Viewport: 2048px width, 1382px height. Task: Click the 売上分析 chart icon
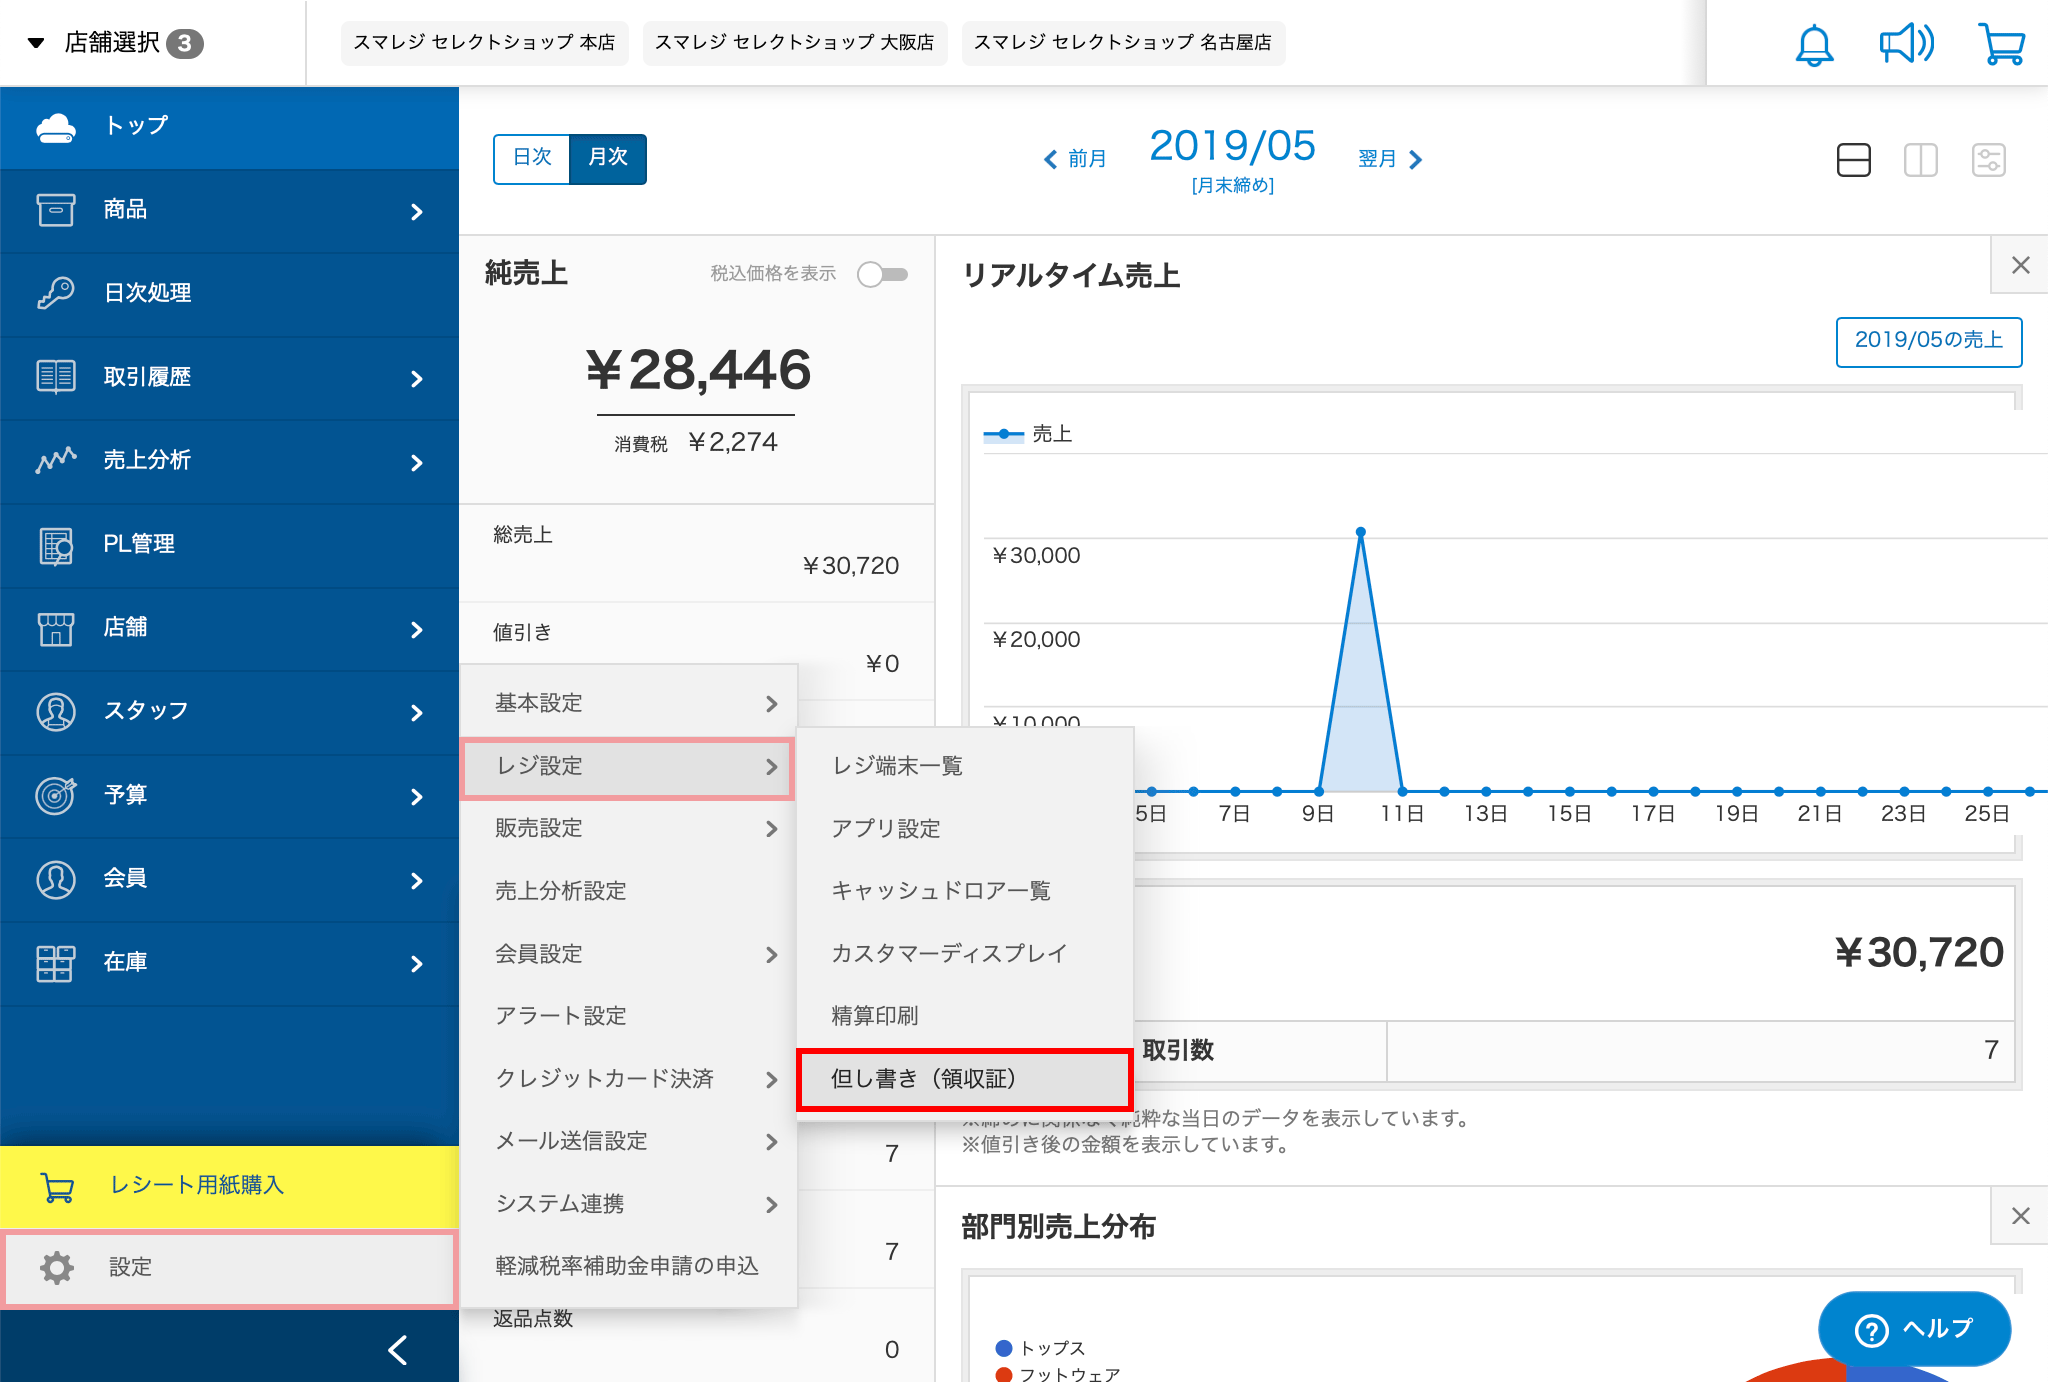pyautogui.click(x=56, y=460)
